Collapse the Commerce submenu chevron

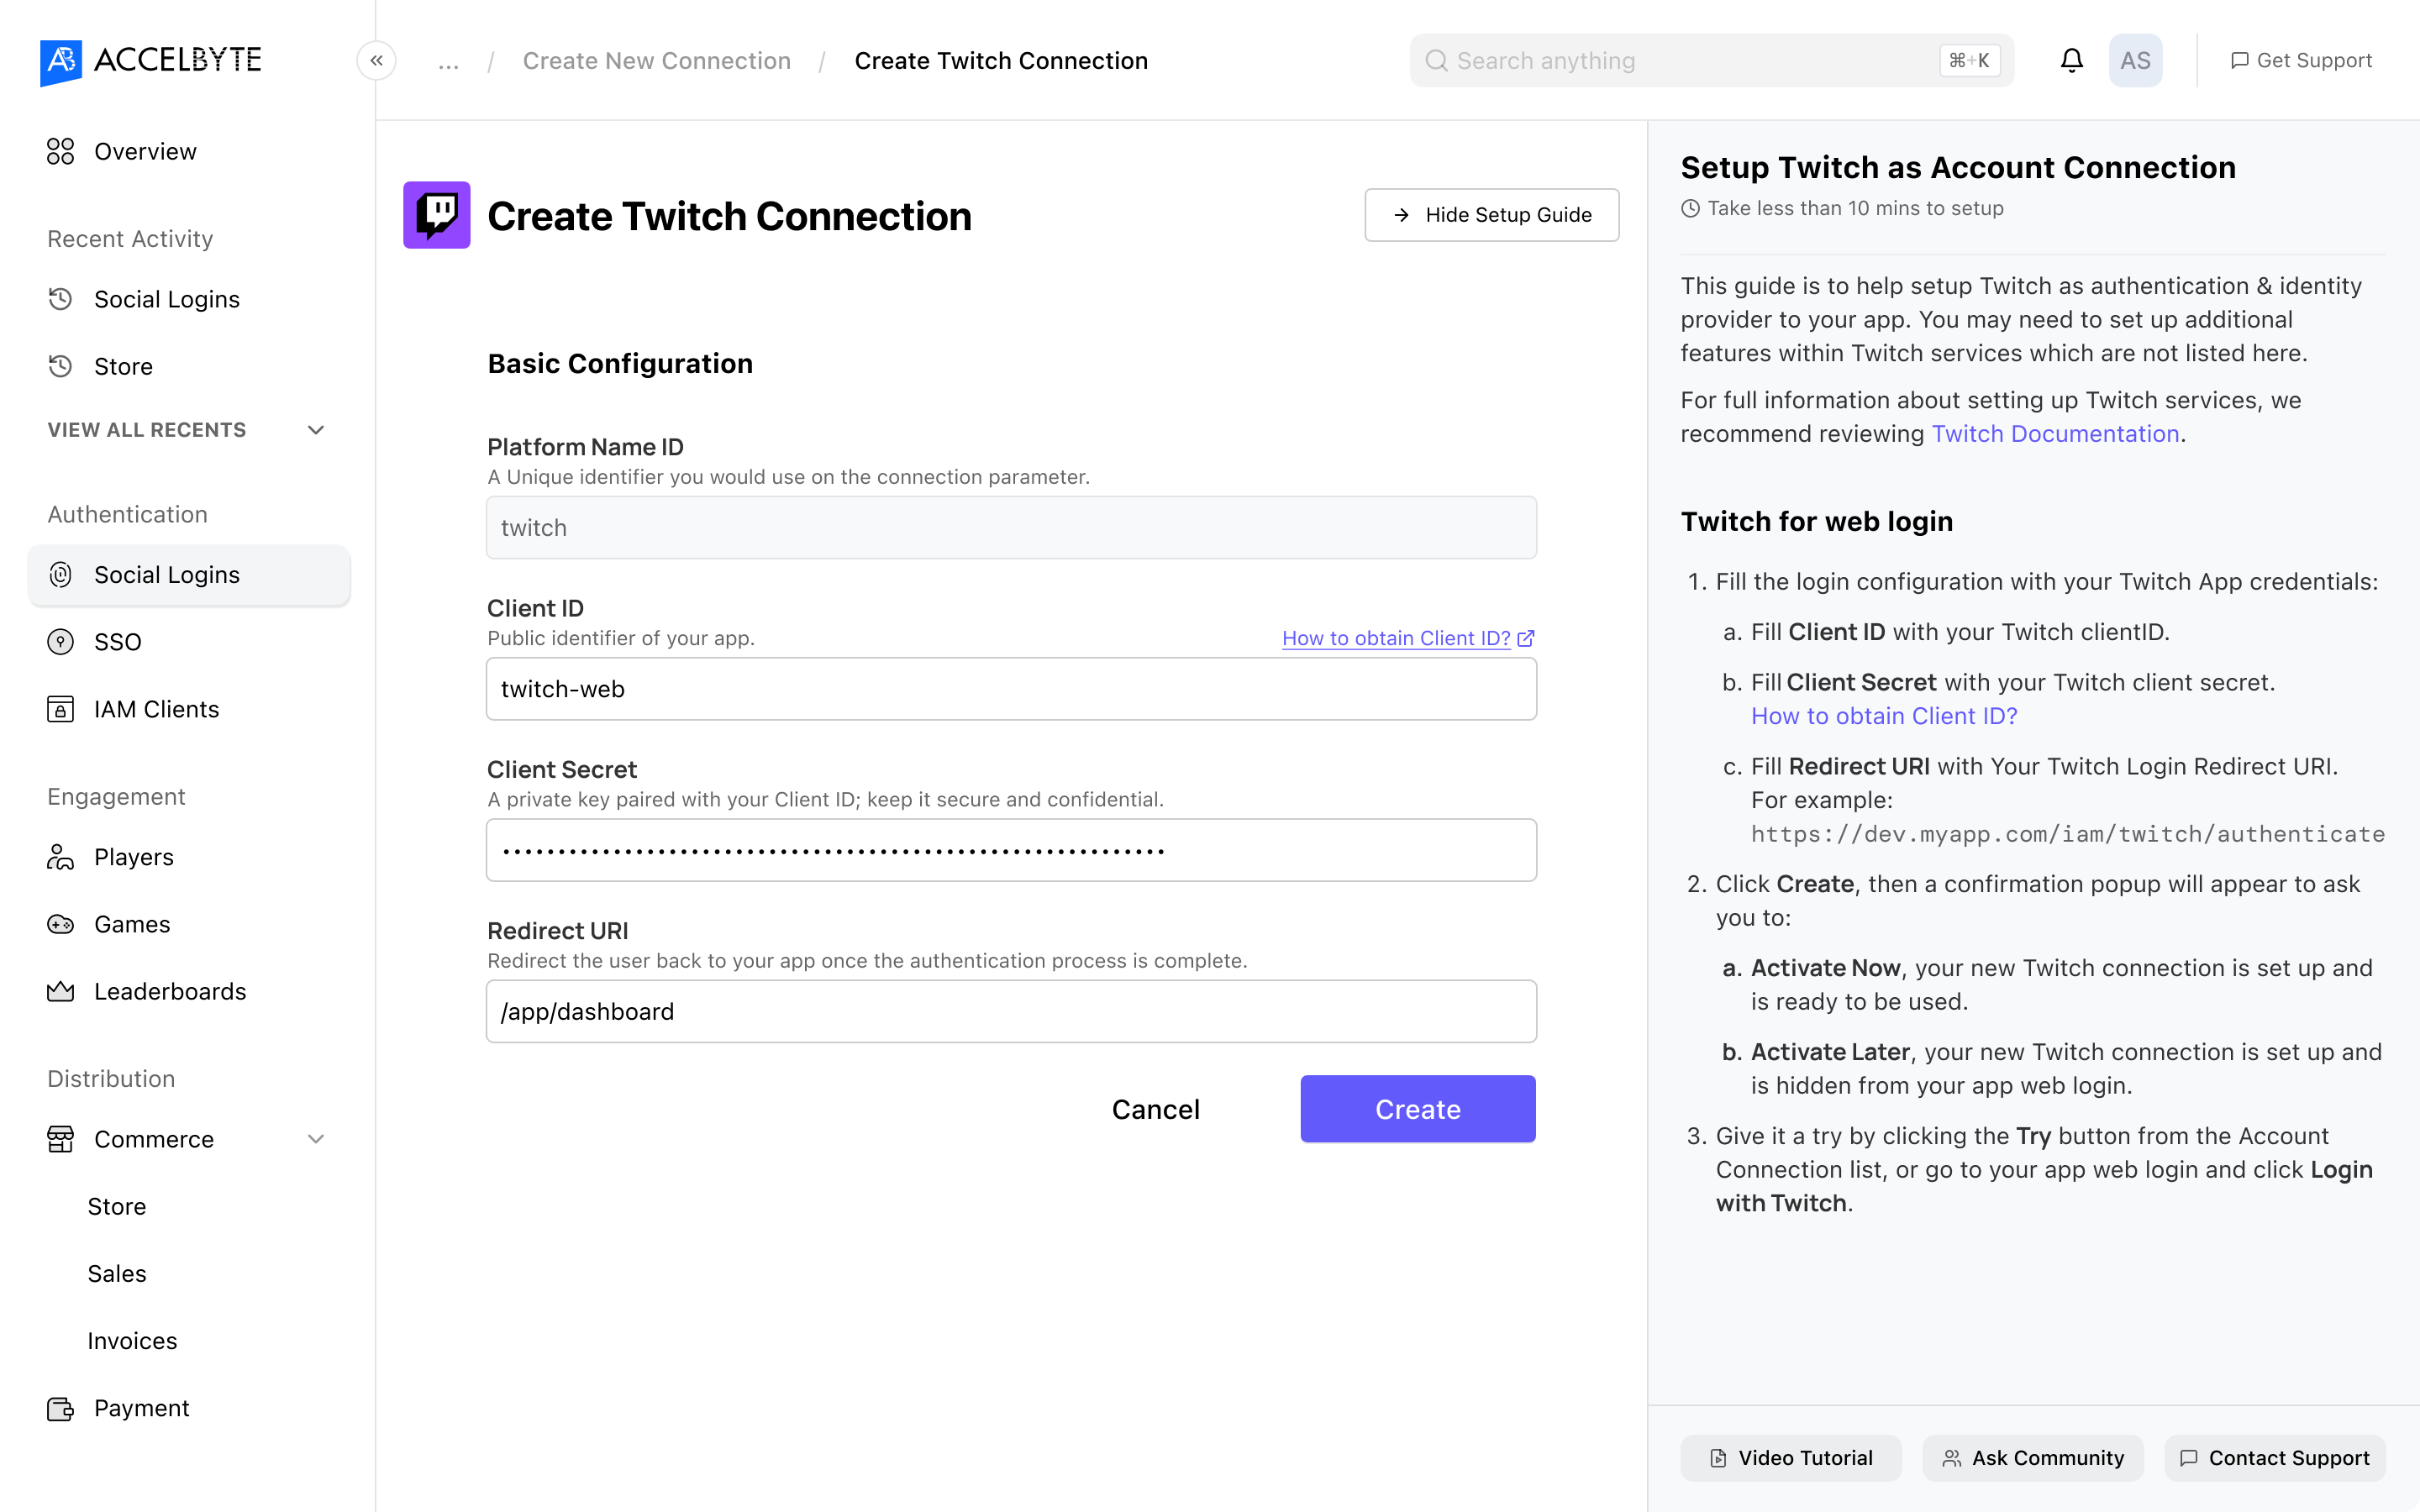316,1139
